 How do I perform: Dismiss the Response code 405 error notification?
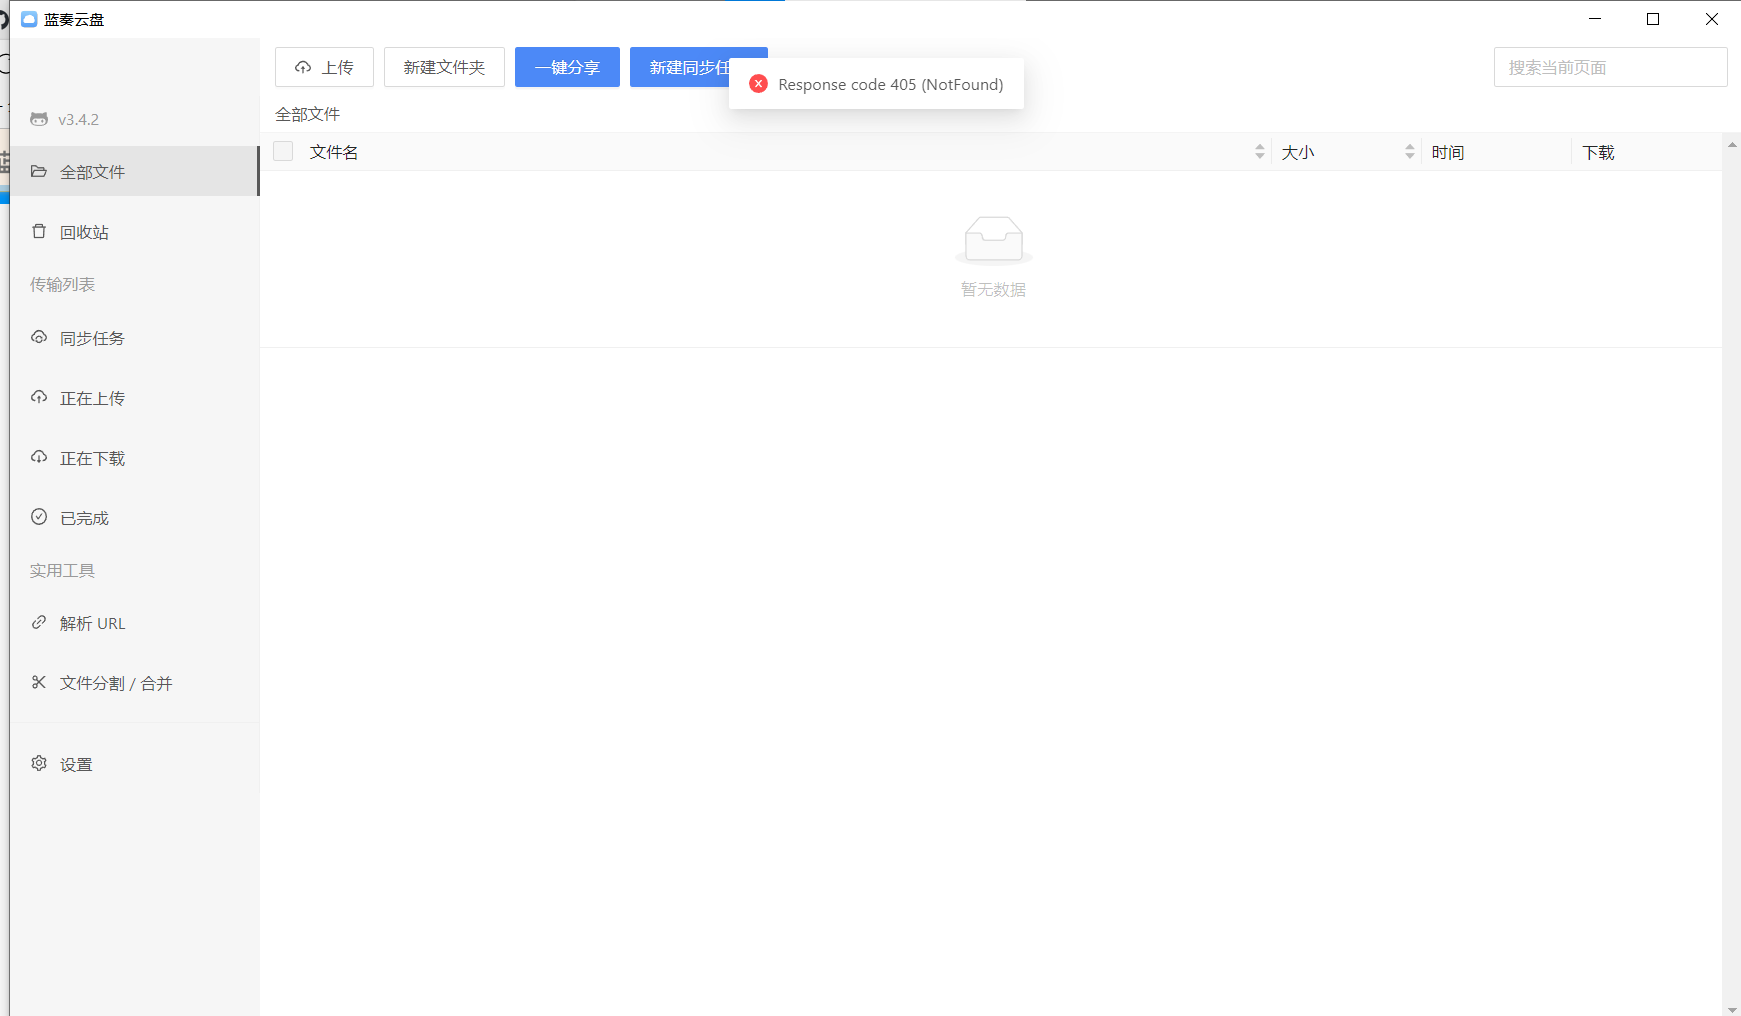[x=759, y=84]
